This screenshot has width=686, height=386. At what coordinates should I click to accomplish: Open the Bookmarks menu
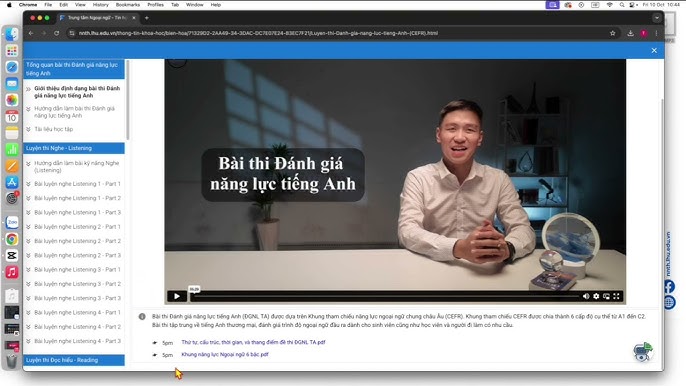coord(128,5)
